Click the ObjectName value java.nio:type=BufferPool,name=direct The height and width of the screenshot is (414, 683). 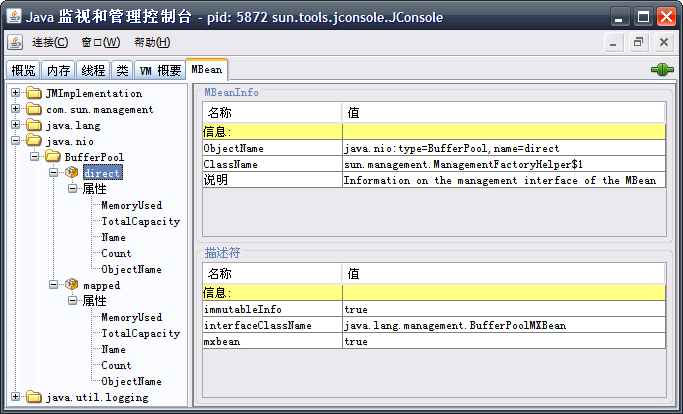(x=504, y=148)
